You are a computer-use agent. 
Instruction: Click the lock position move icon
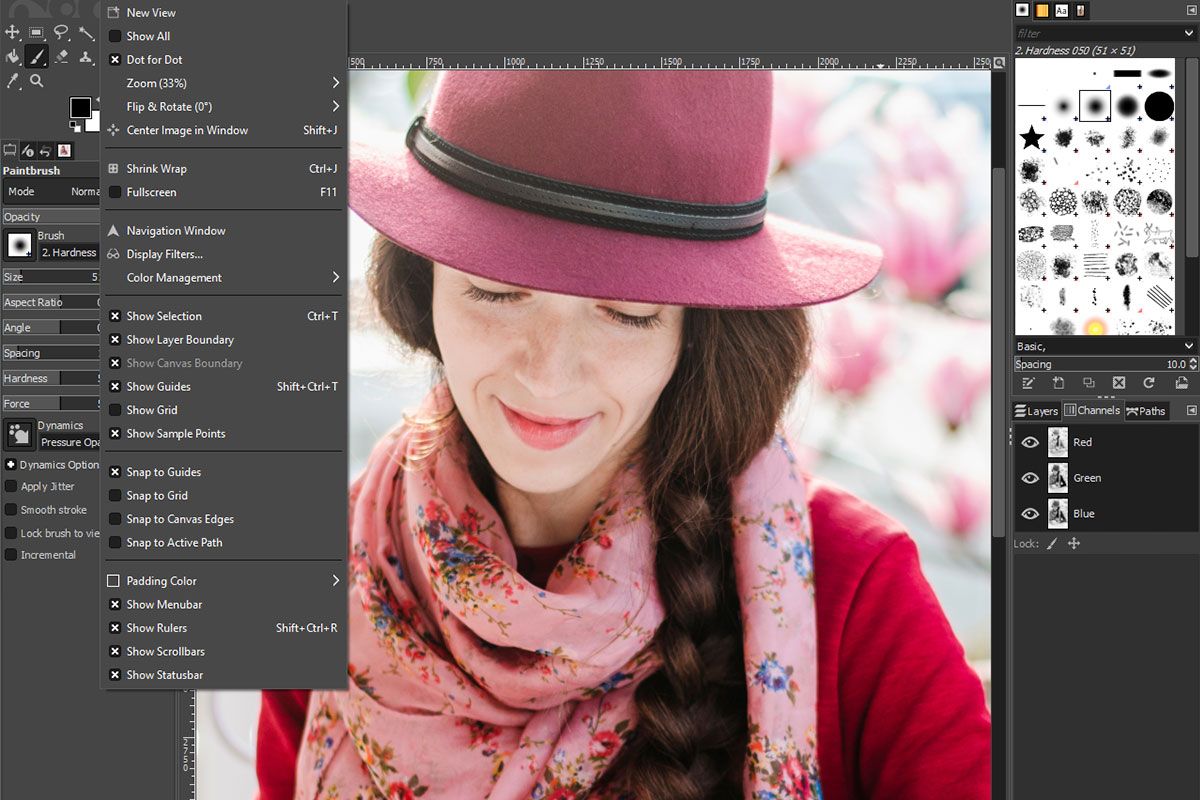tap(1074, 544)
